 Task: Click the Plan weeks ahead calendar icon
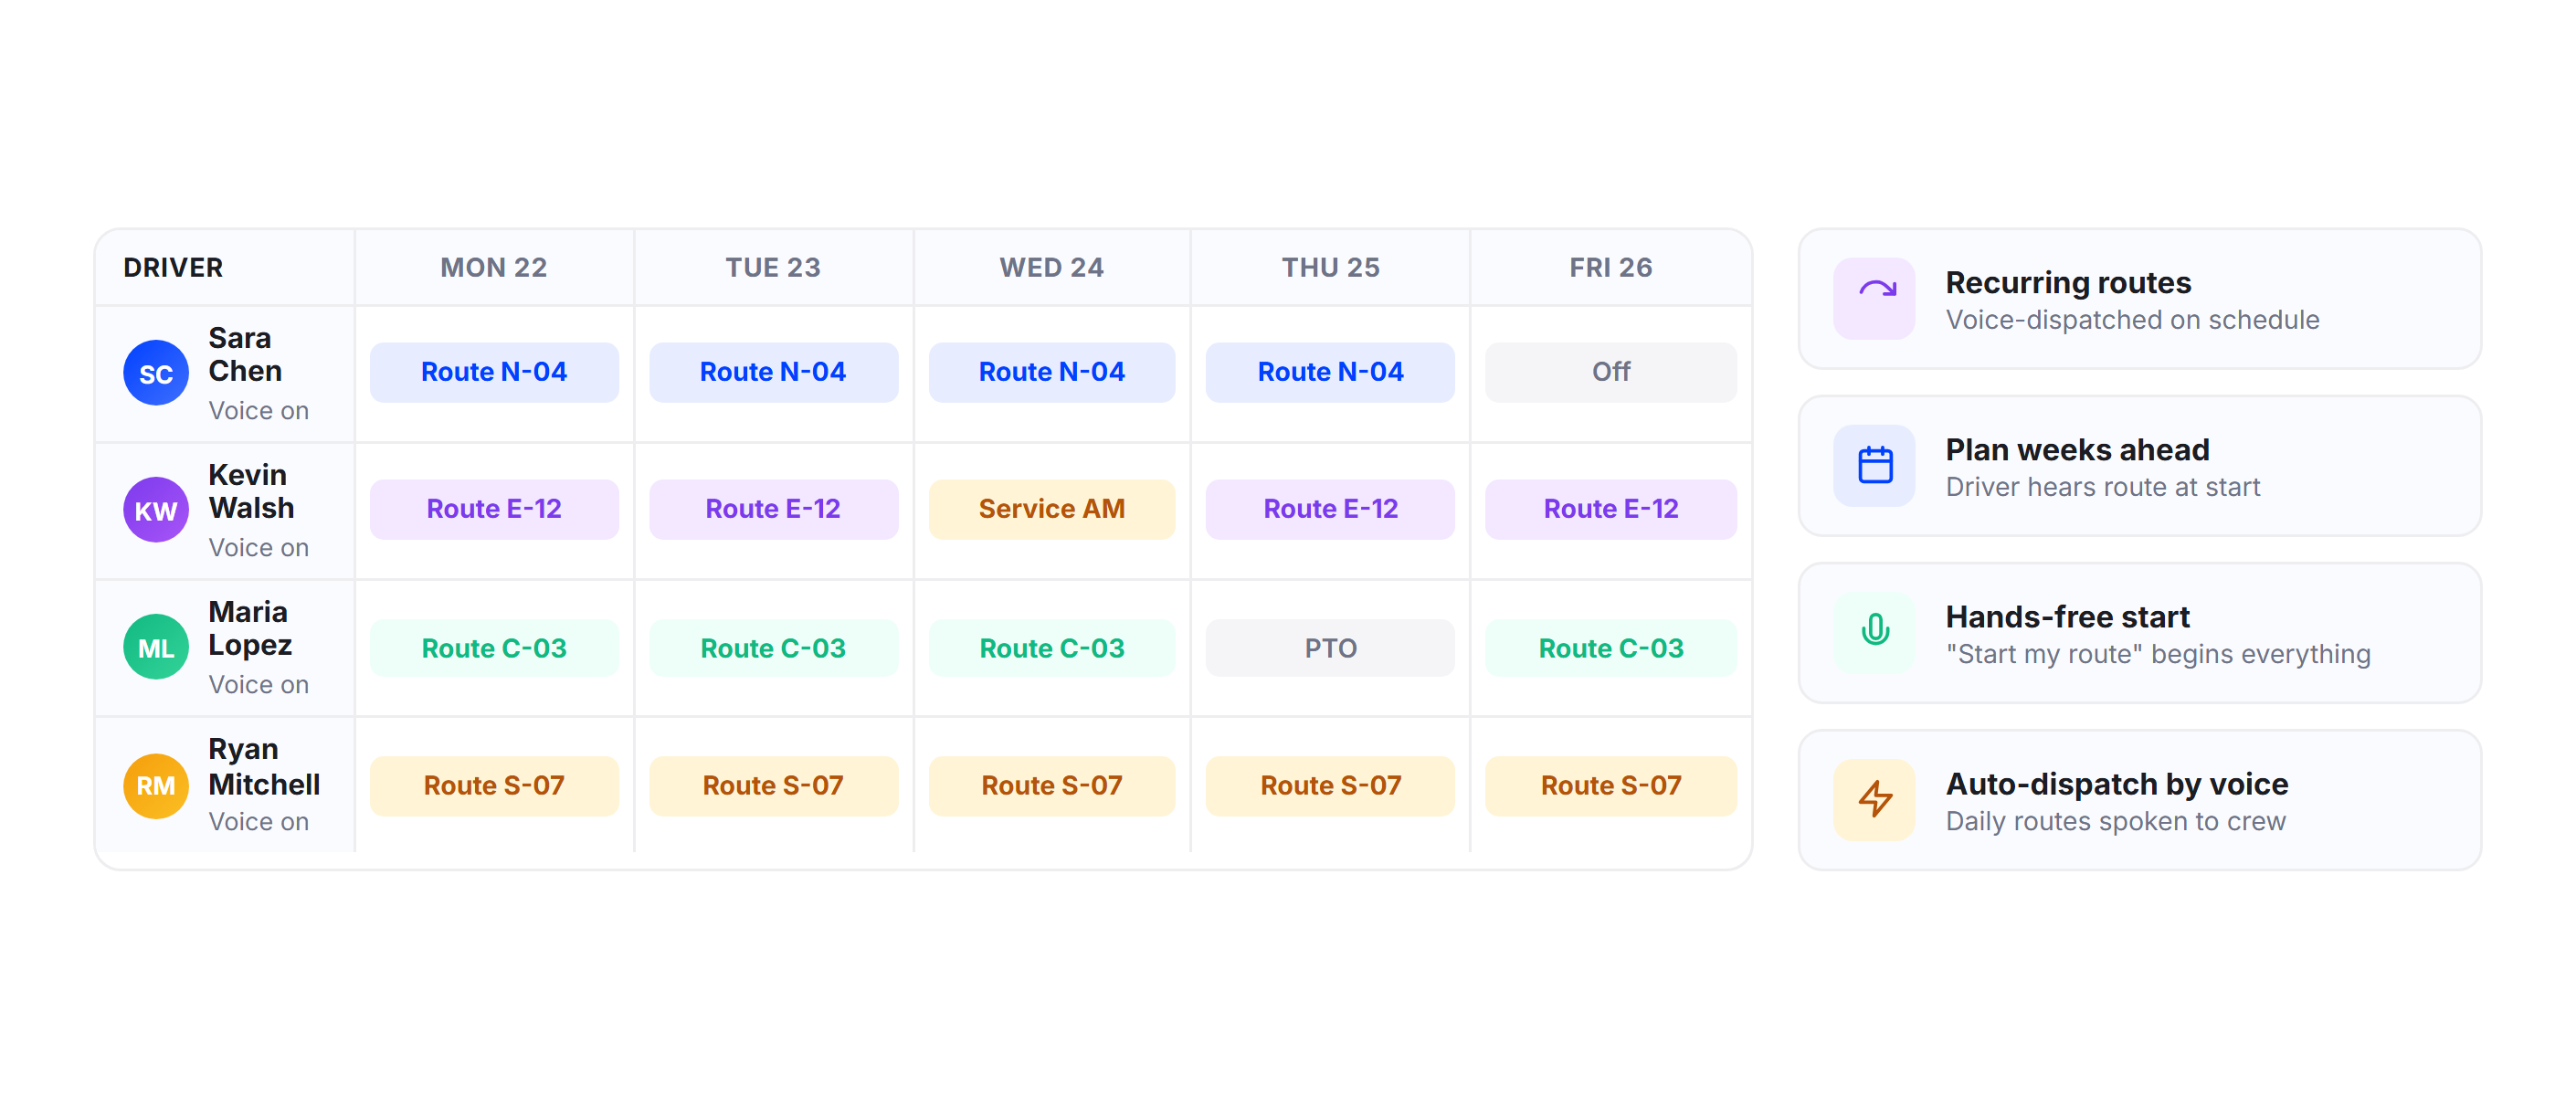[x=1875, y=465]
